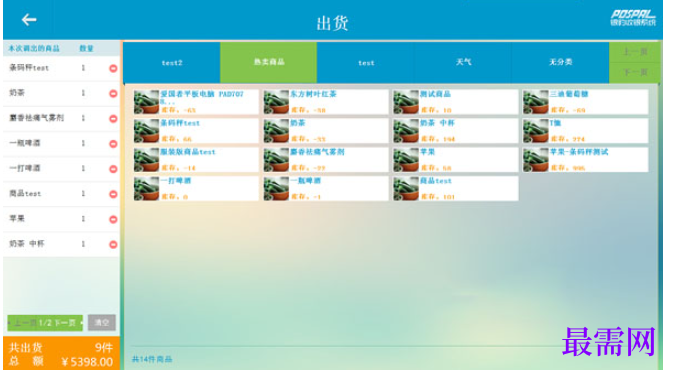This screenshot has height=373, width=674.
Task: Open the test2 category tab
Action: coord(172,62)
